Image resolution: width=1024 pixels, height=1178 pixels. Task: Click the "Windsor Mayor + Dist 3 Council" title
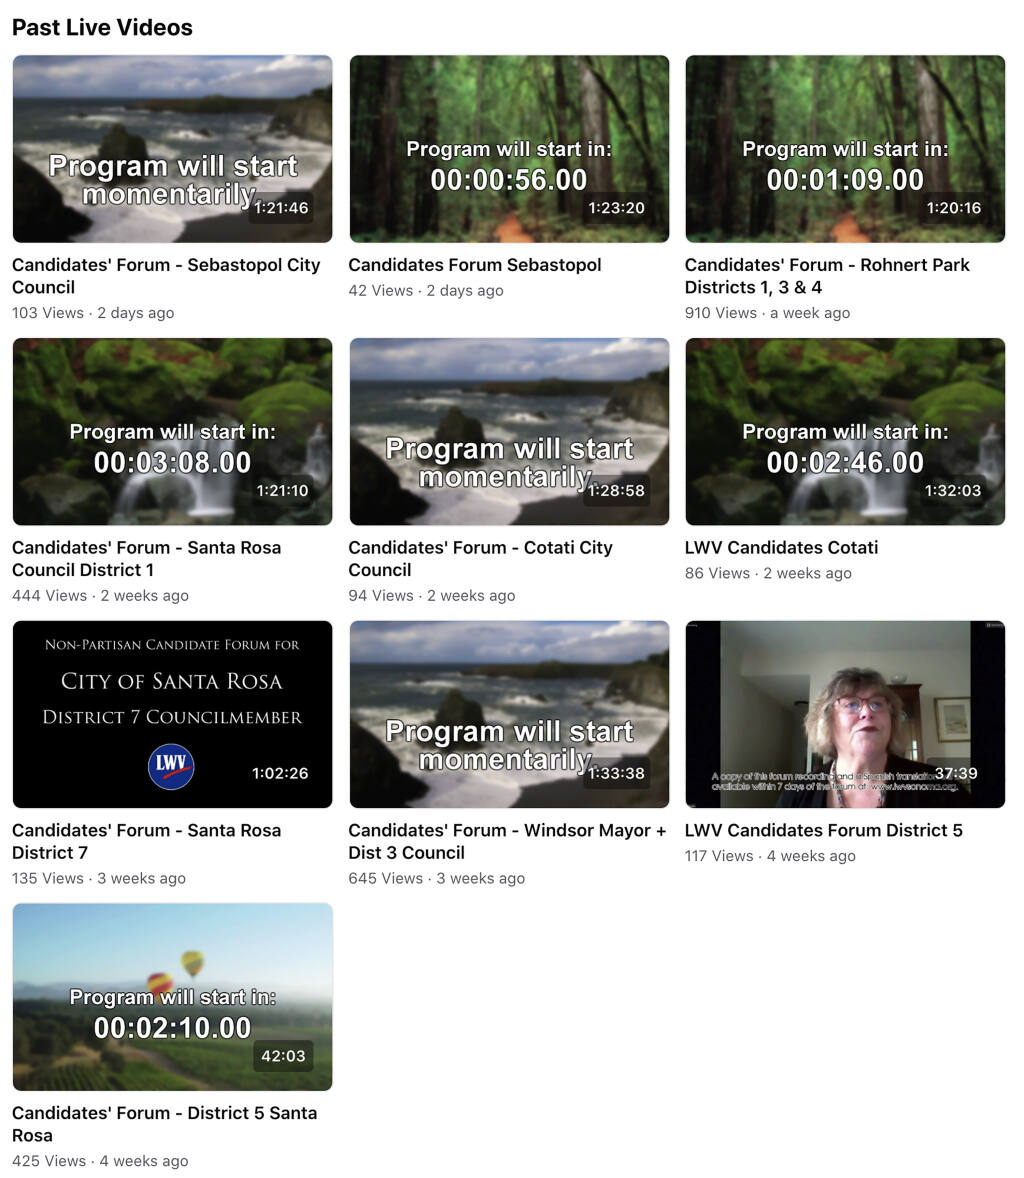tap(507, 841)
